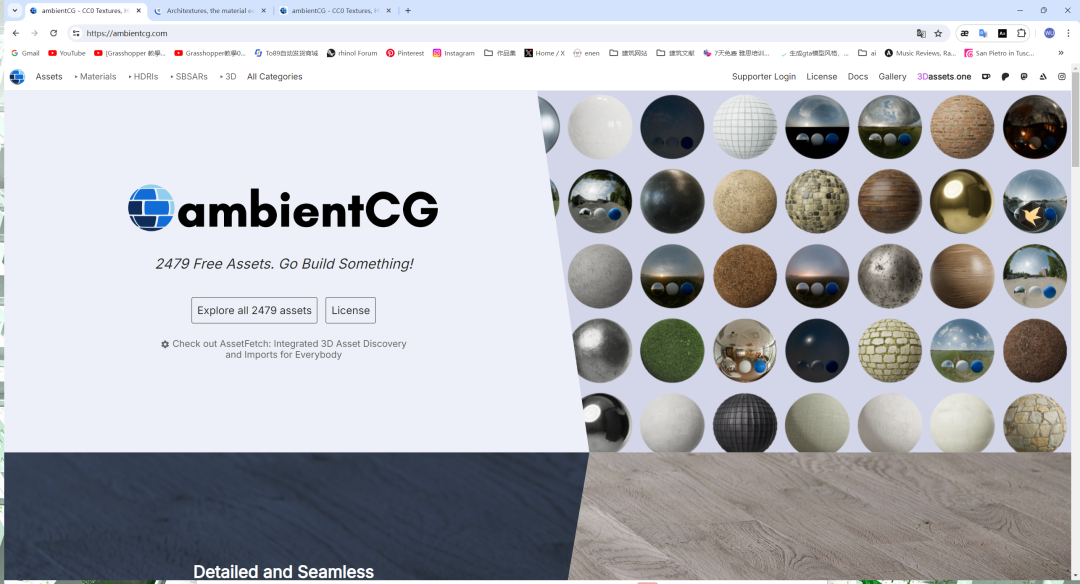Click the black Adobe extension icon

[x=1002, y=33]
